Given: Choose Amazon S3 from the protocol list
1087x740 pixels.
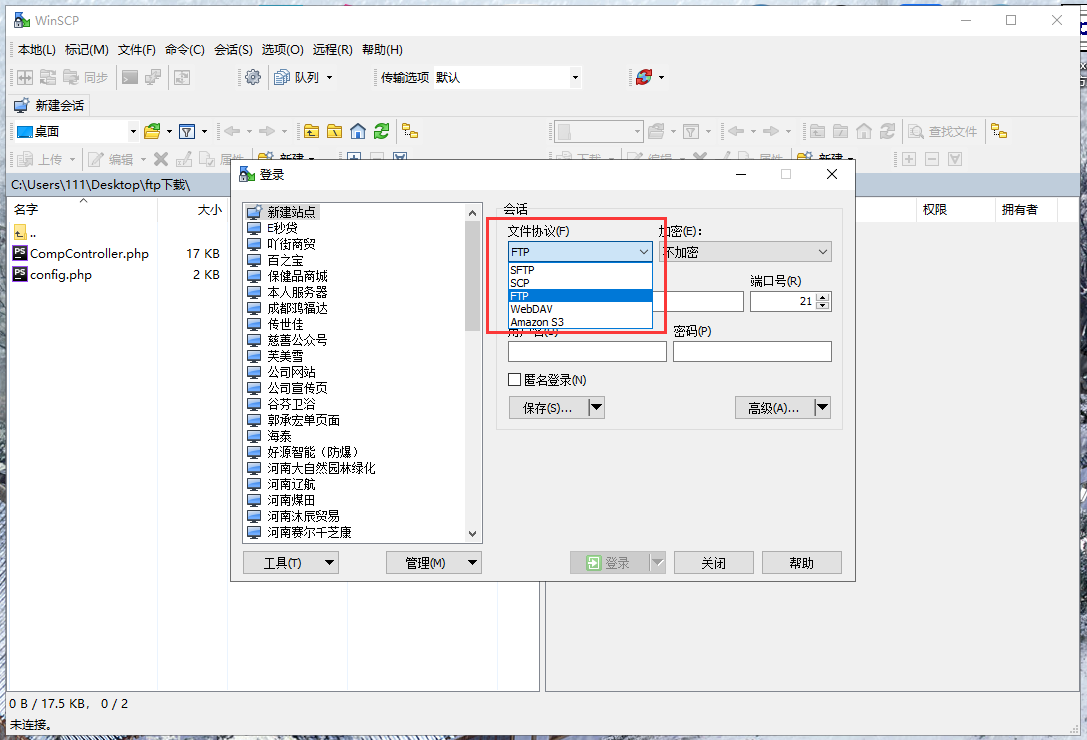Looking at the screenshot, I should click(580, 322).
